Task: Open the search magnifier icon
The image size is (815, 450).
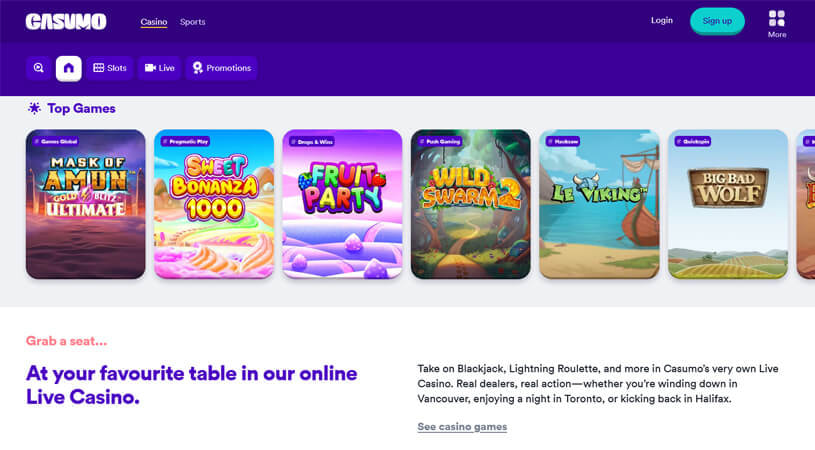Action: pyautogui.click(x=39, y=68)
